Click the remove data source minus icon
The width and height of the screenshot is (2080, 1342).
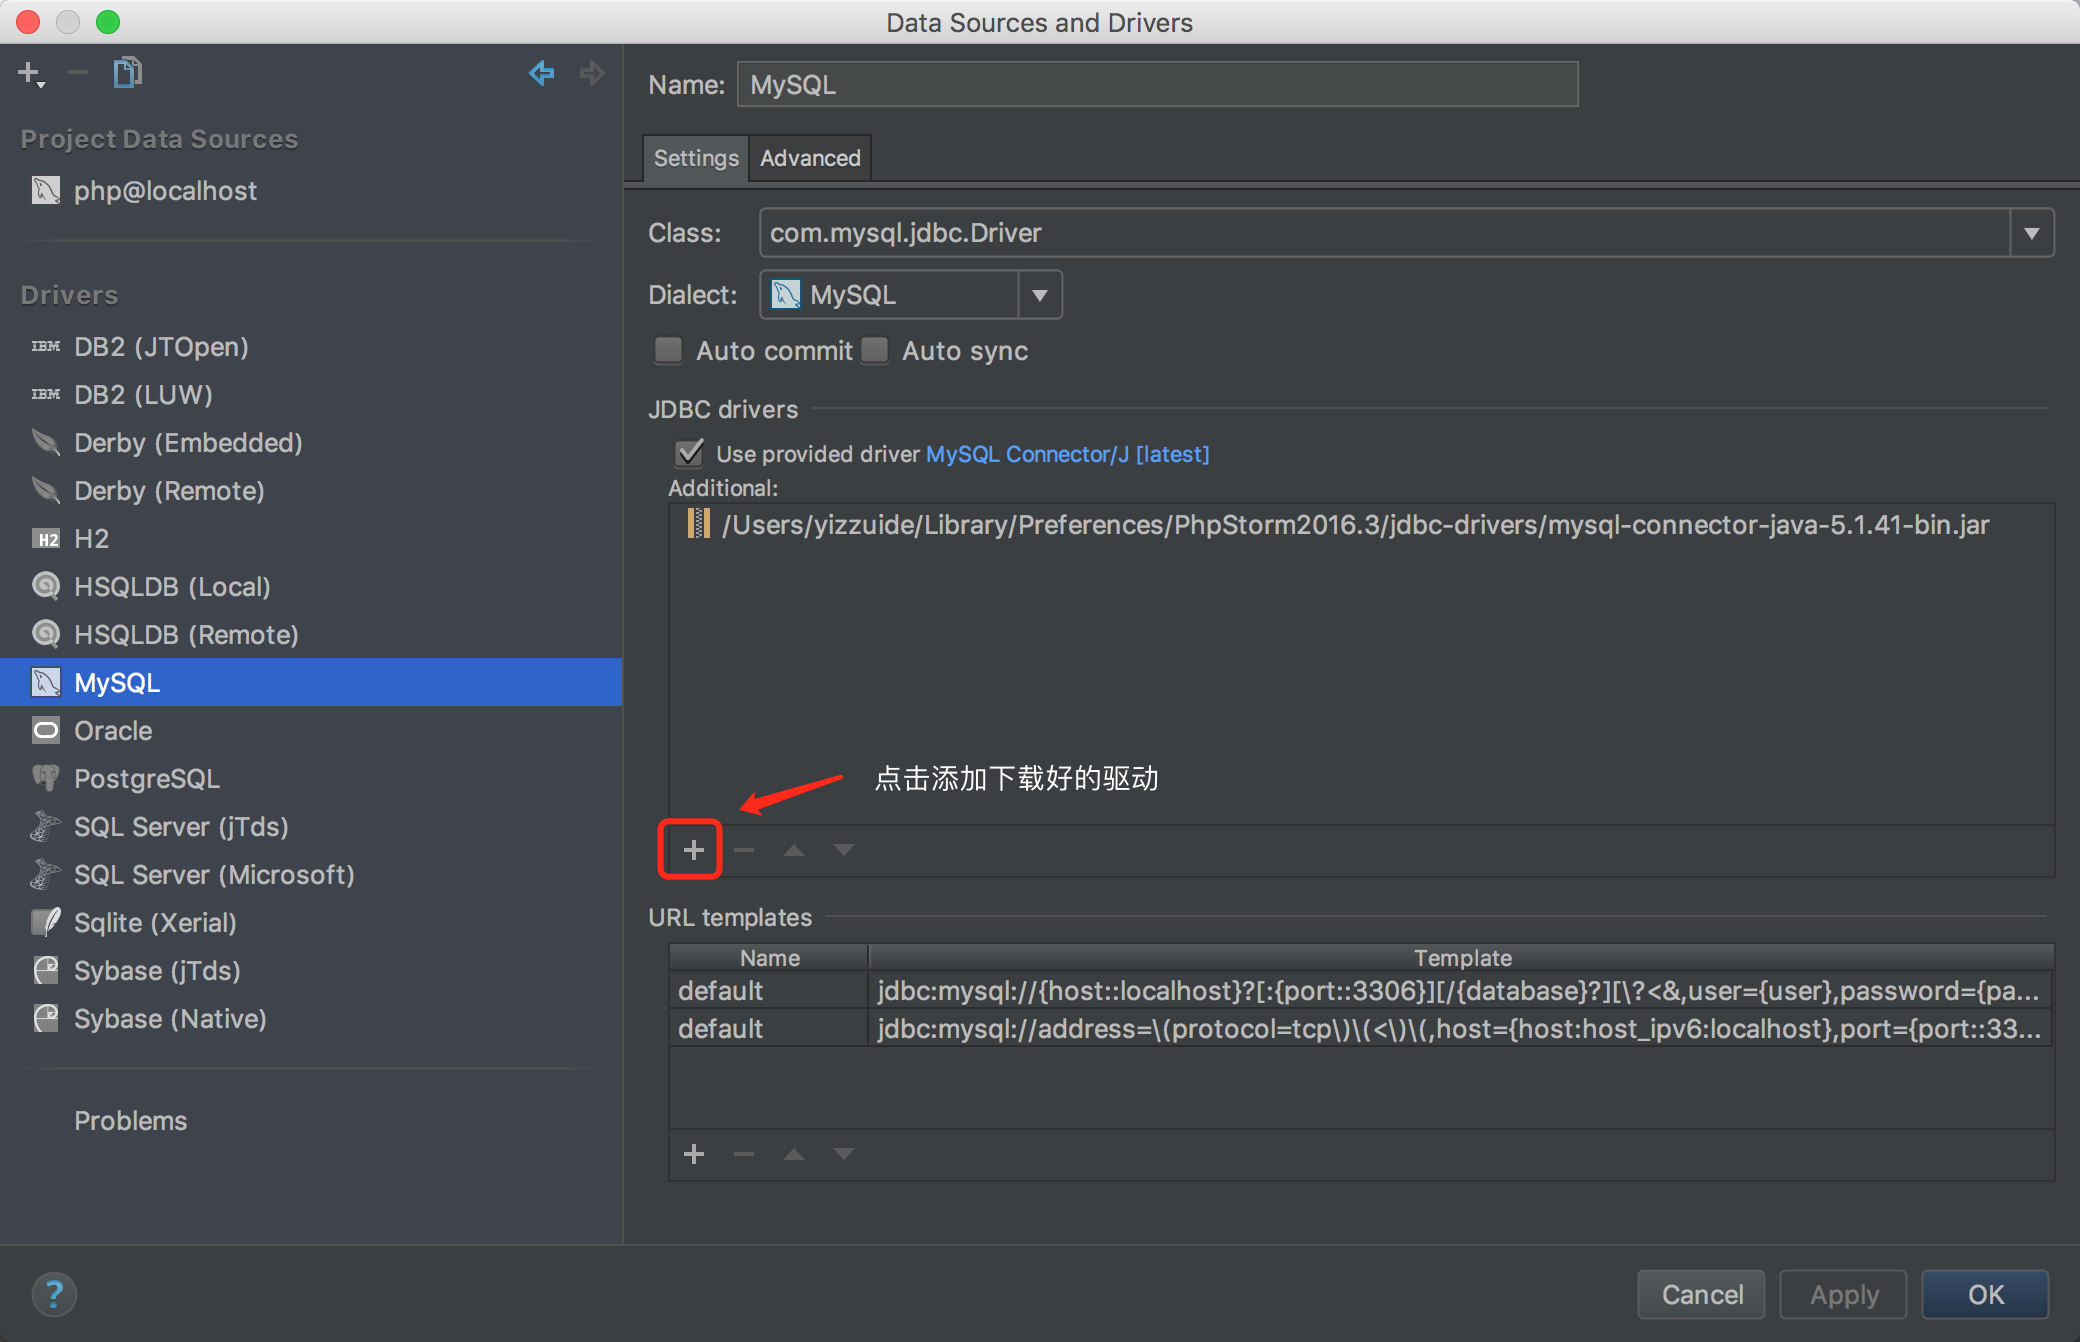78,72
